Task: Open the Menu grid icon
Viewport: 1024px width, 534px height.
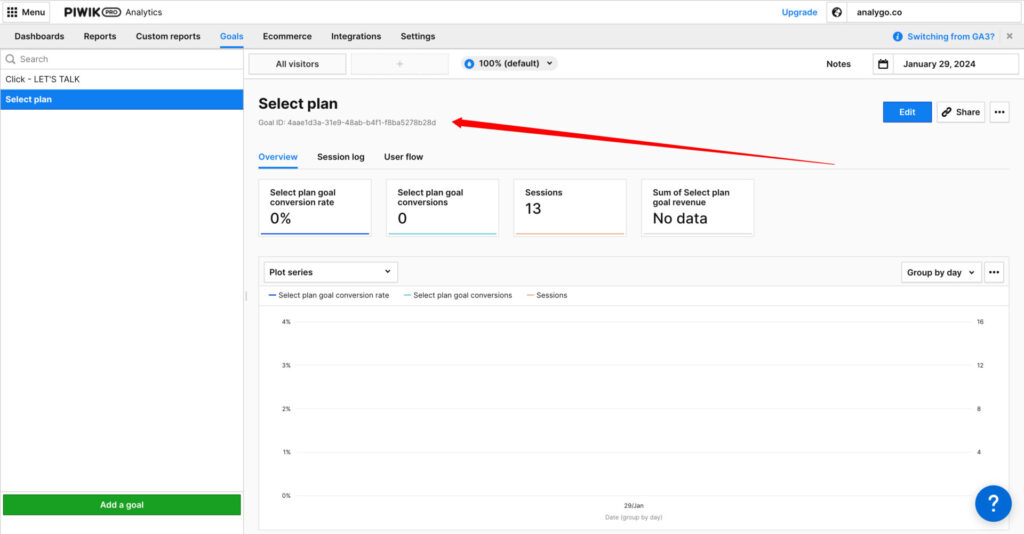Action: pos(12,12)
